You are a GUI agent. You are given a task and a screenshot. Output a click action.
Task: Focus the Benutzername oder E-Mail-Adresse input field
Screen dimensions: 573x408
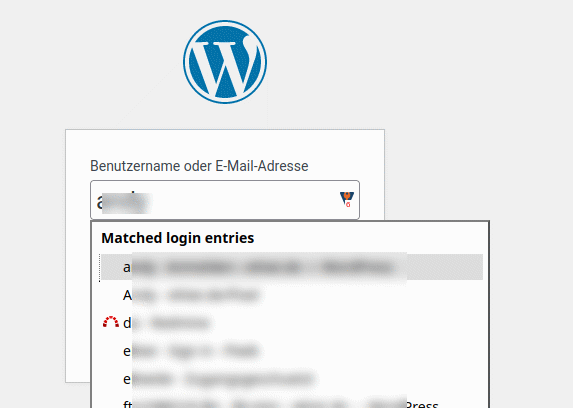coord(225,200)
